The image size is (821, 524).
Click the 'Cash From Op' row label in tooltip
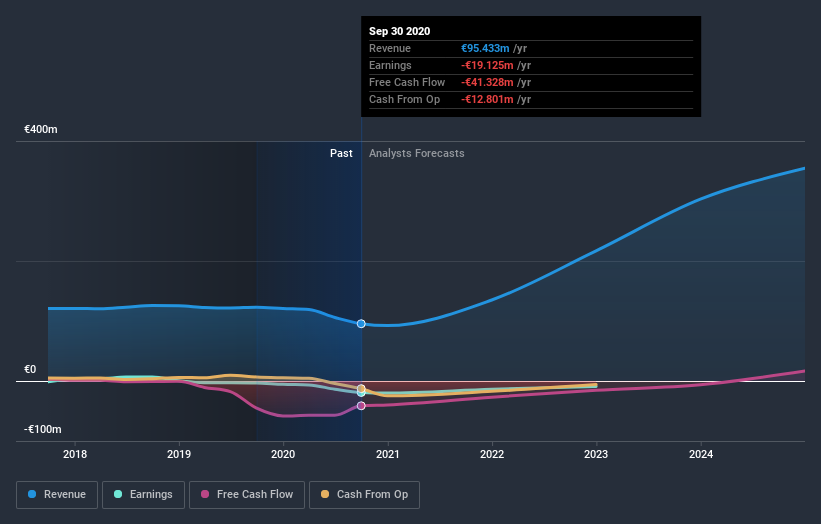(x=405, y=99)
